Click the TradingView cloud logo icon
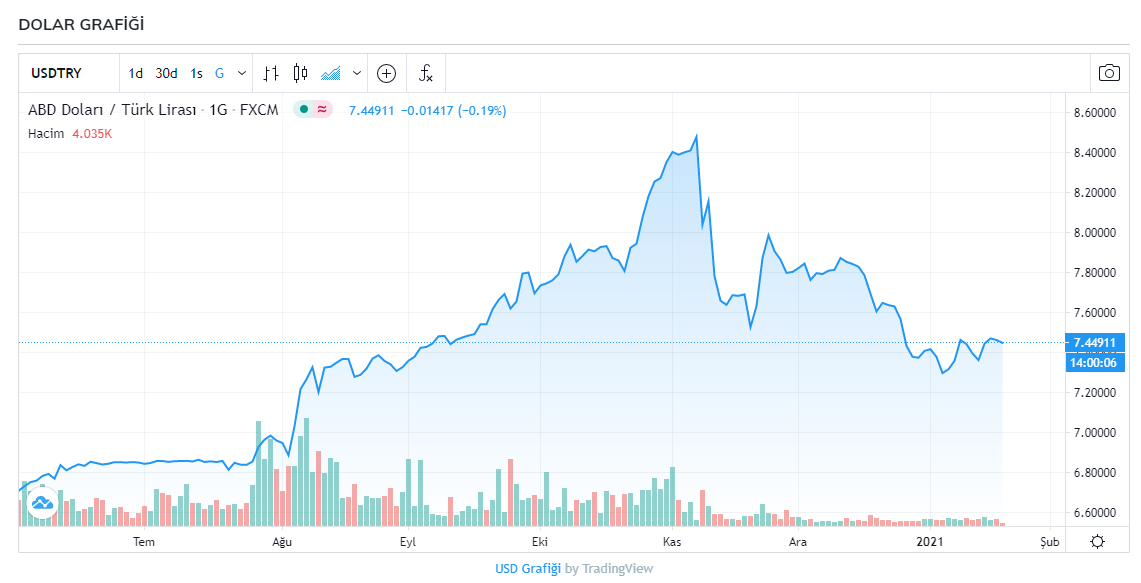This screenshot has height=583, width=1141. [x=42, y=503]
